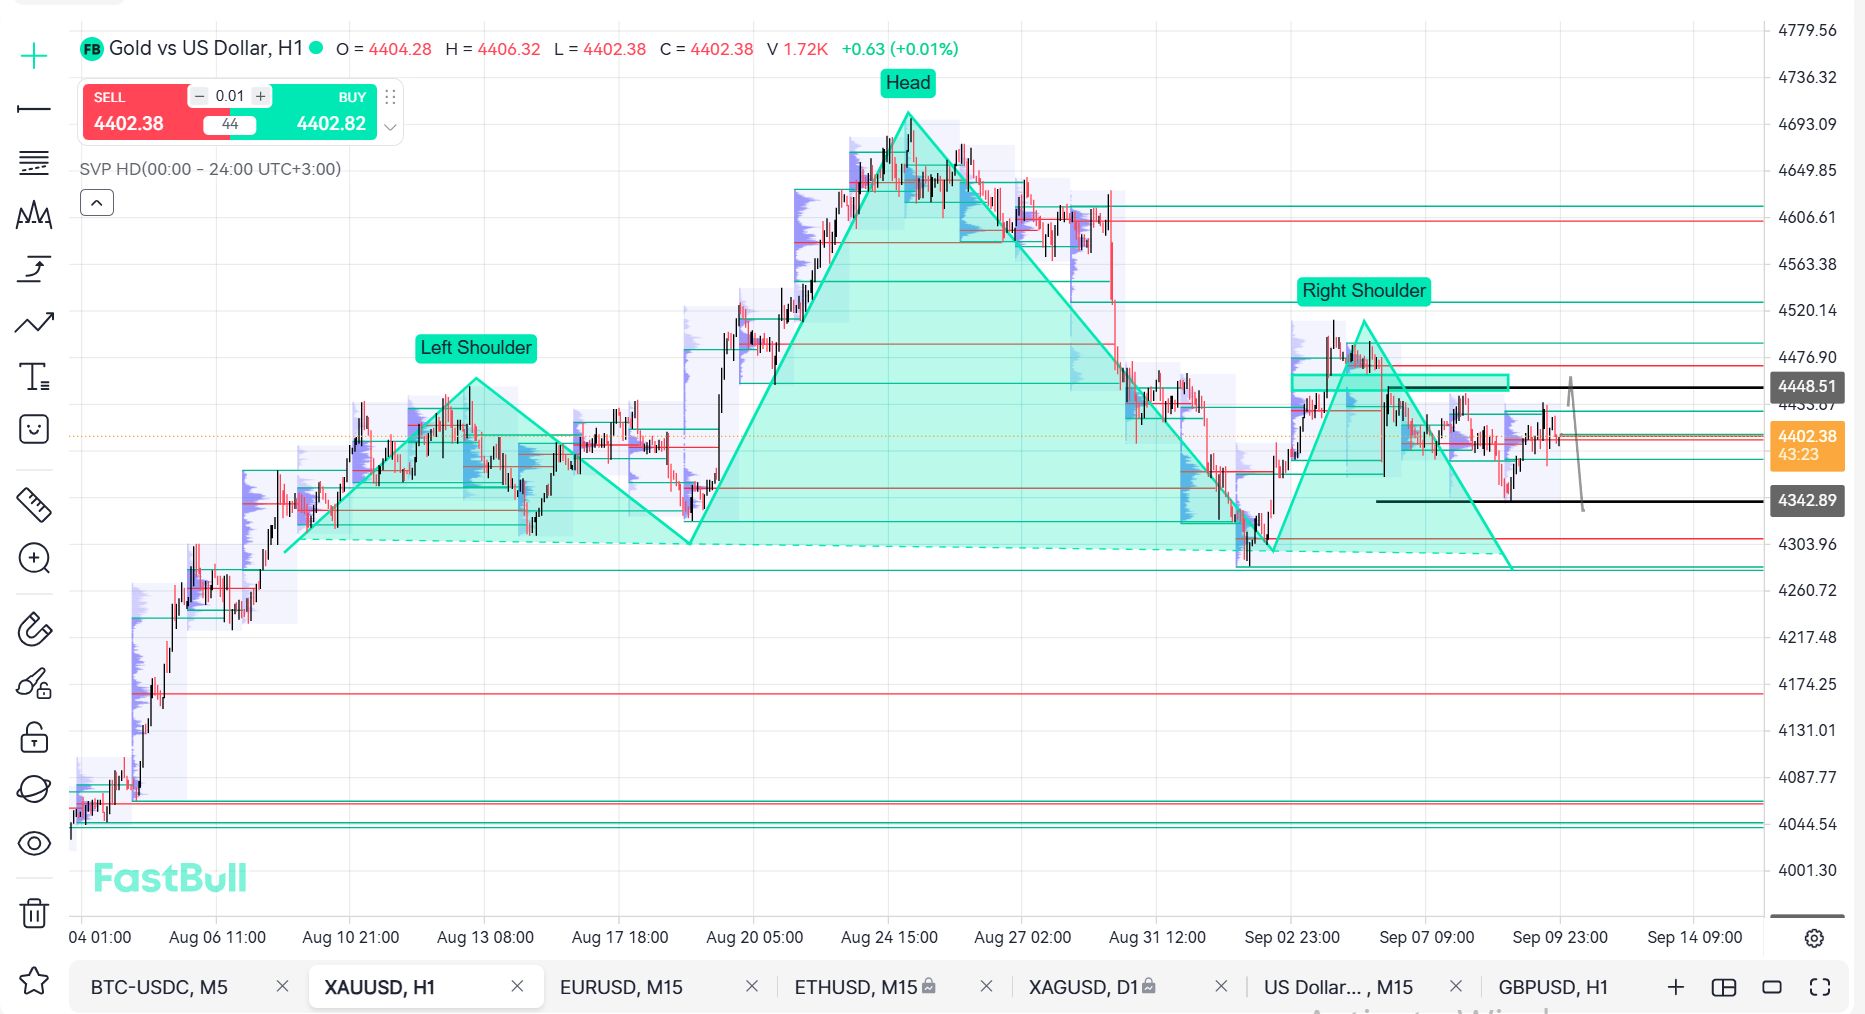Expand the trade panel chevron
The width and height of the screenshot is (1865, 1014).
click(x=390, y=127)
